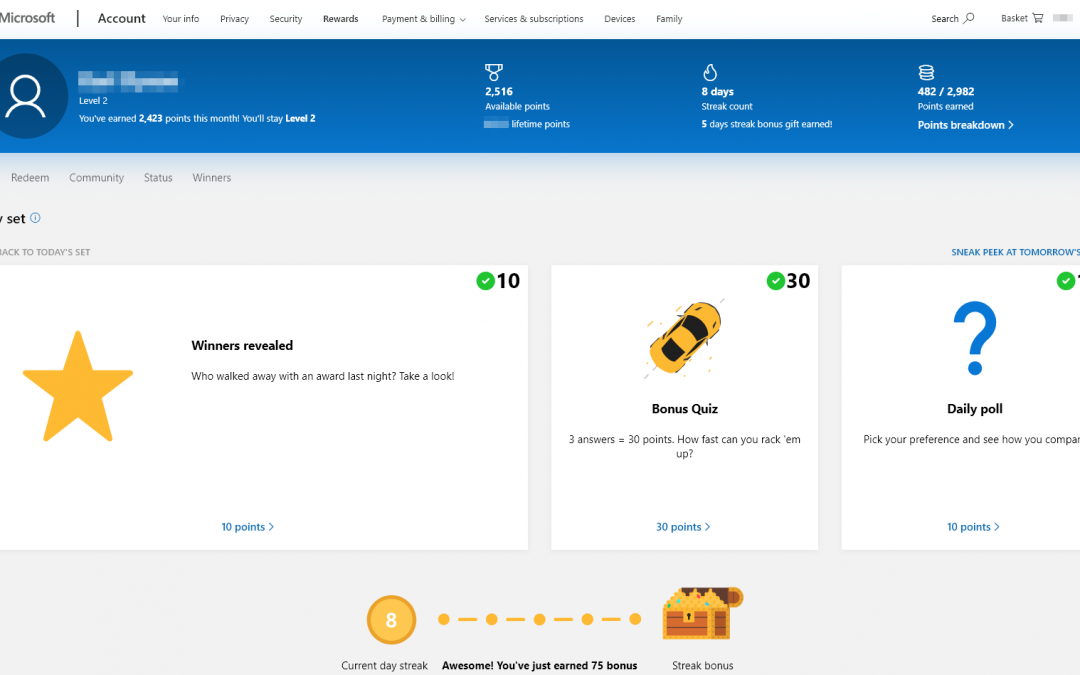Open the Privacy menu item
Screen dimensions: 1080x675
(x=234, y=19)
